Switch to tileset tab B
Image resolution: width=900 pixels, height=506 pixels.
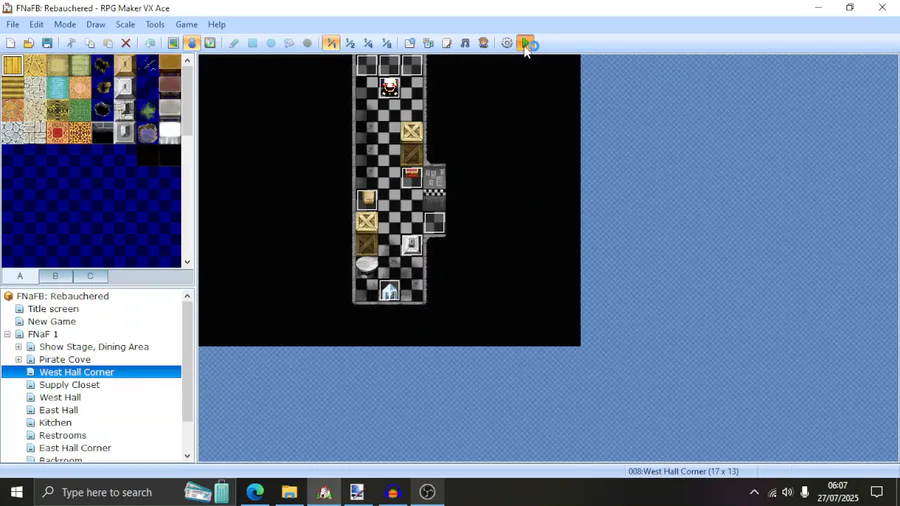tap(56, 276)
